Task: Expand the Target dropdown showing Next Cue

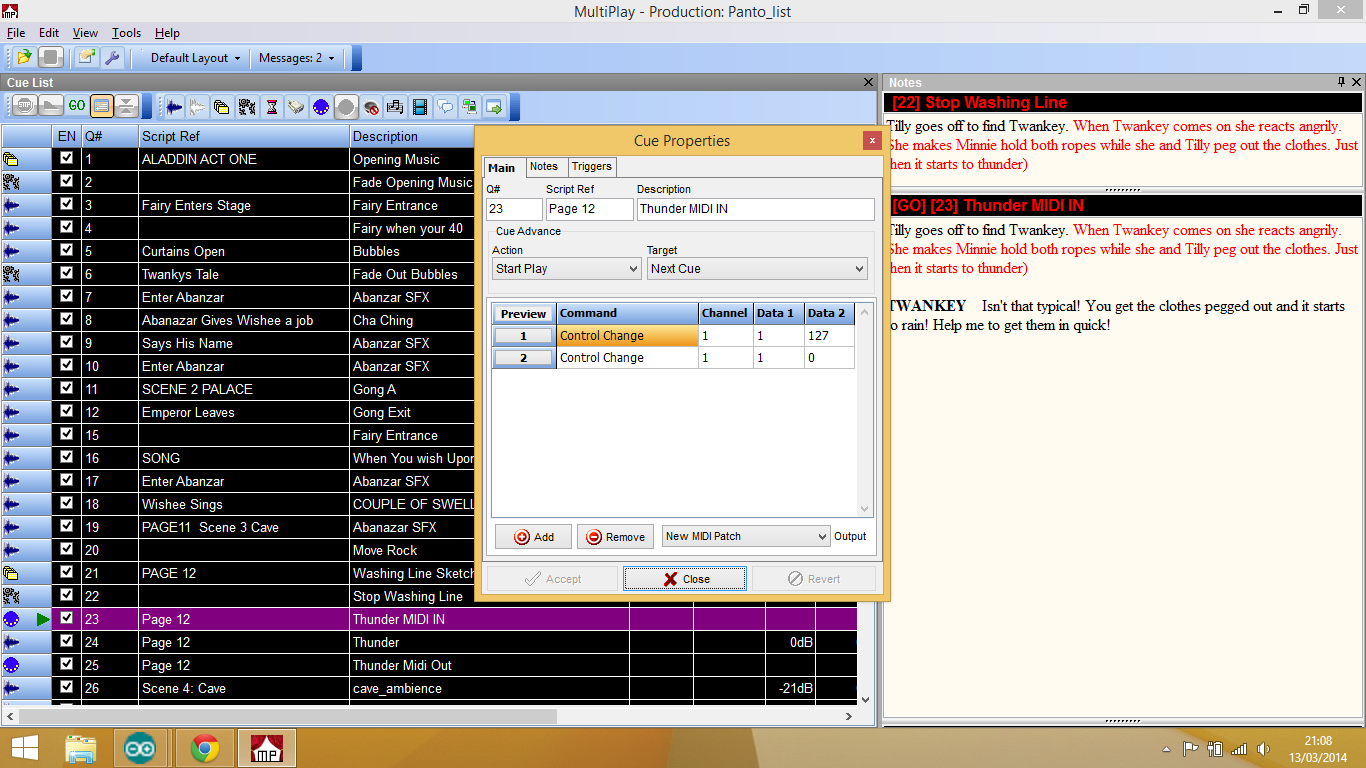Action: pos(757,269)
